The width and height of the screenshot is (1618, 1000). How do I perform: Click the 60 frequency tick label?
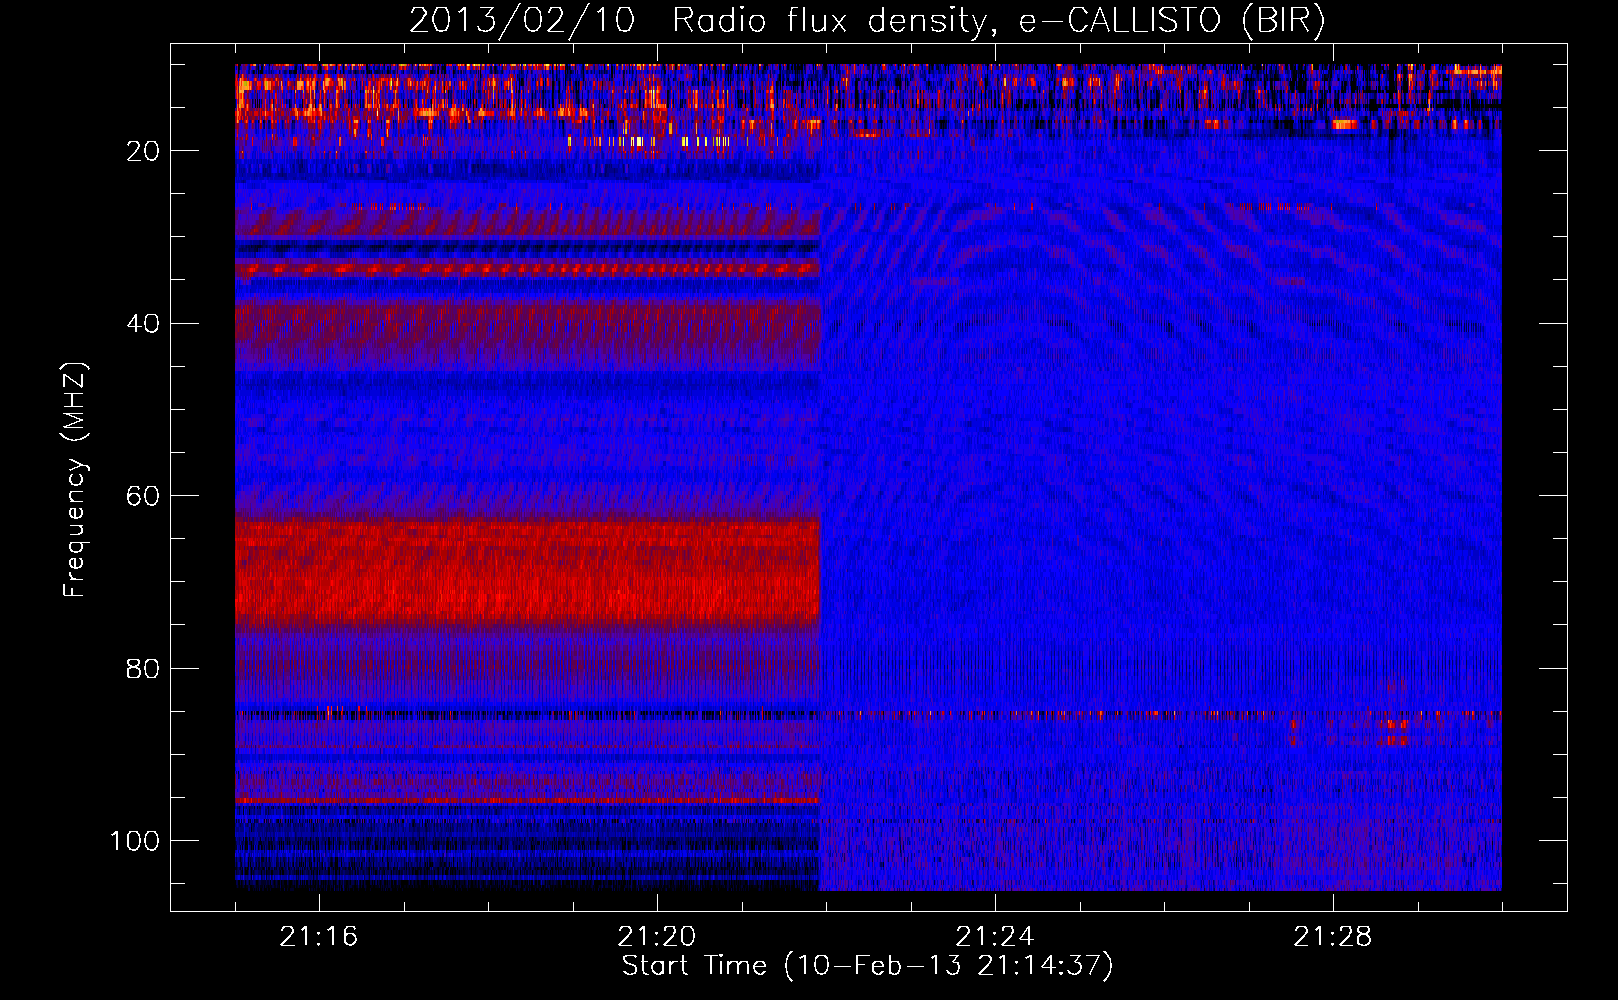(x=144, y=496)
